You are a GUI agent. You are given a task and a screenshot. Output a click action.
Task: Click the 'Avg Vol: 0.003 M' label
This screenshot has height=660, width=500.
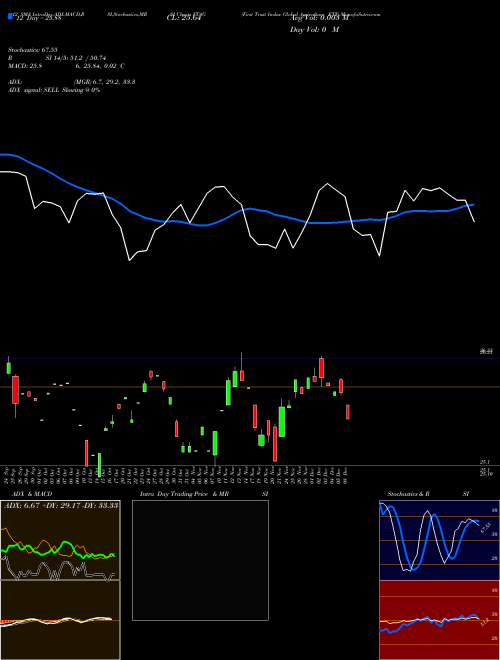(319, 18)
